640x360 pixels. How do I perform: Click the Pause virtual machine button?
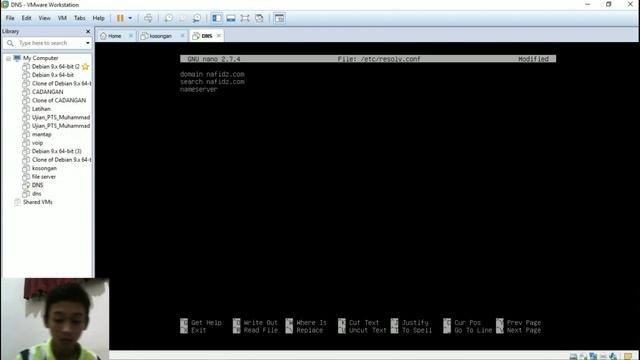click(x=120, y=18)
